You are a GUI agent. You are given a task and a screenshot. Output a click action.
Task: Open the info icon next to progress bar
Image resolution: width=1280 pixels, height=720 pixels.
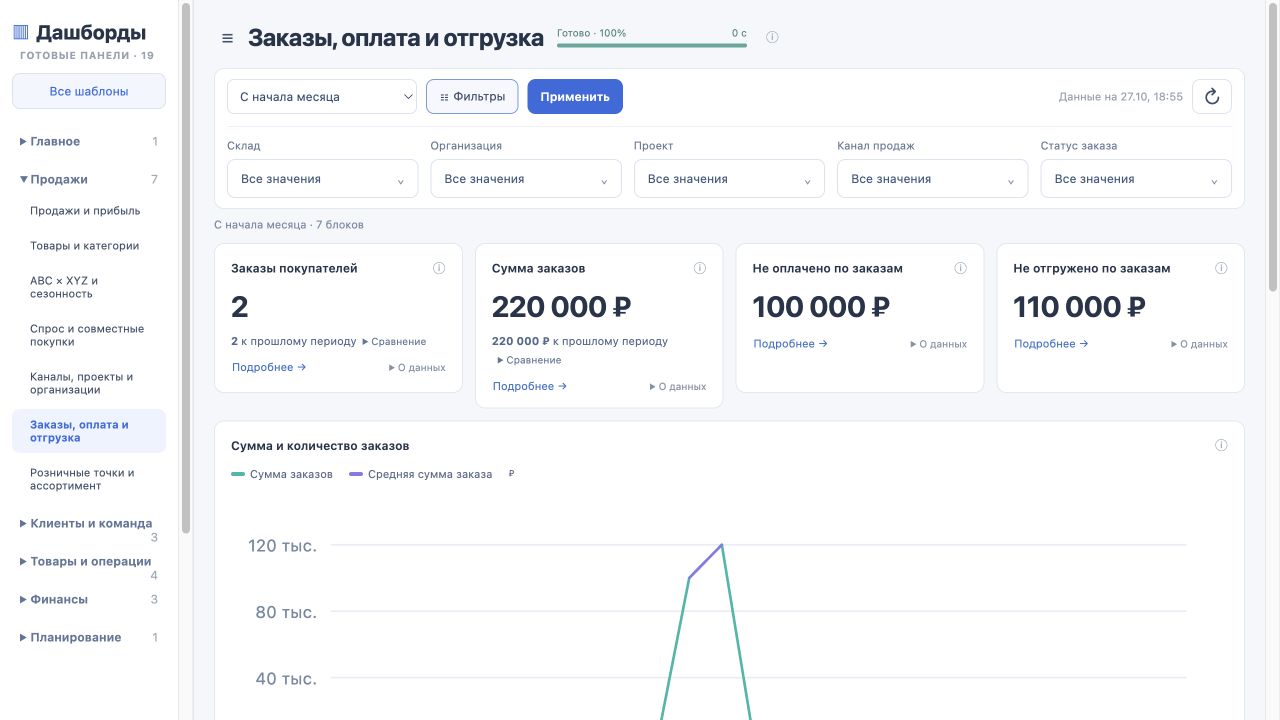coord(772,37)
